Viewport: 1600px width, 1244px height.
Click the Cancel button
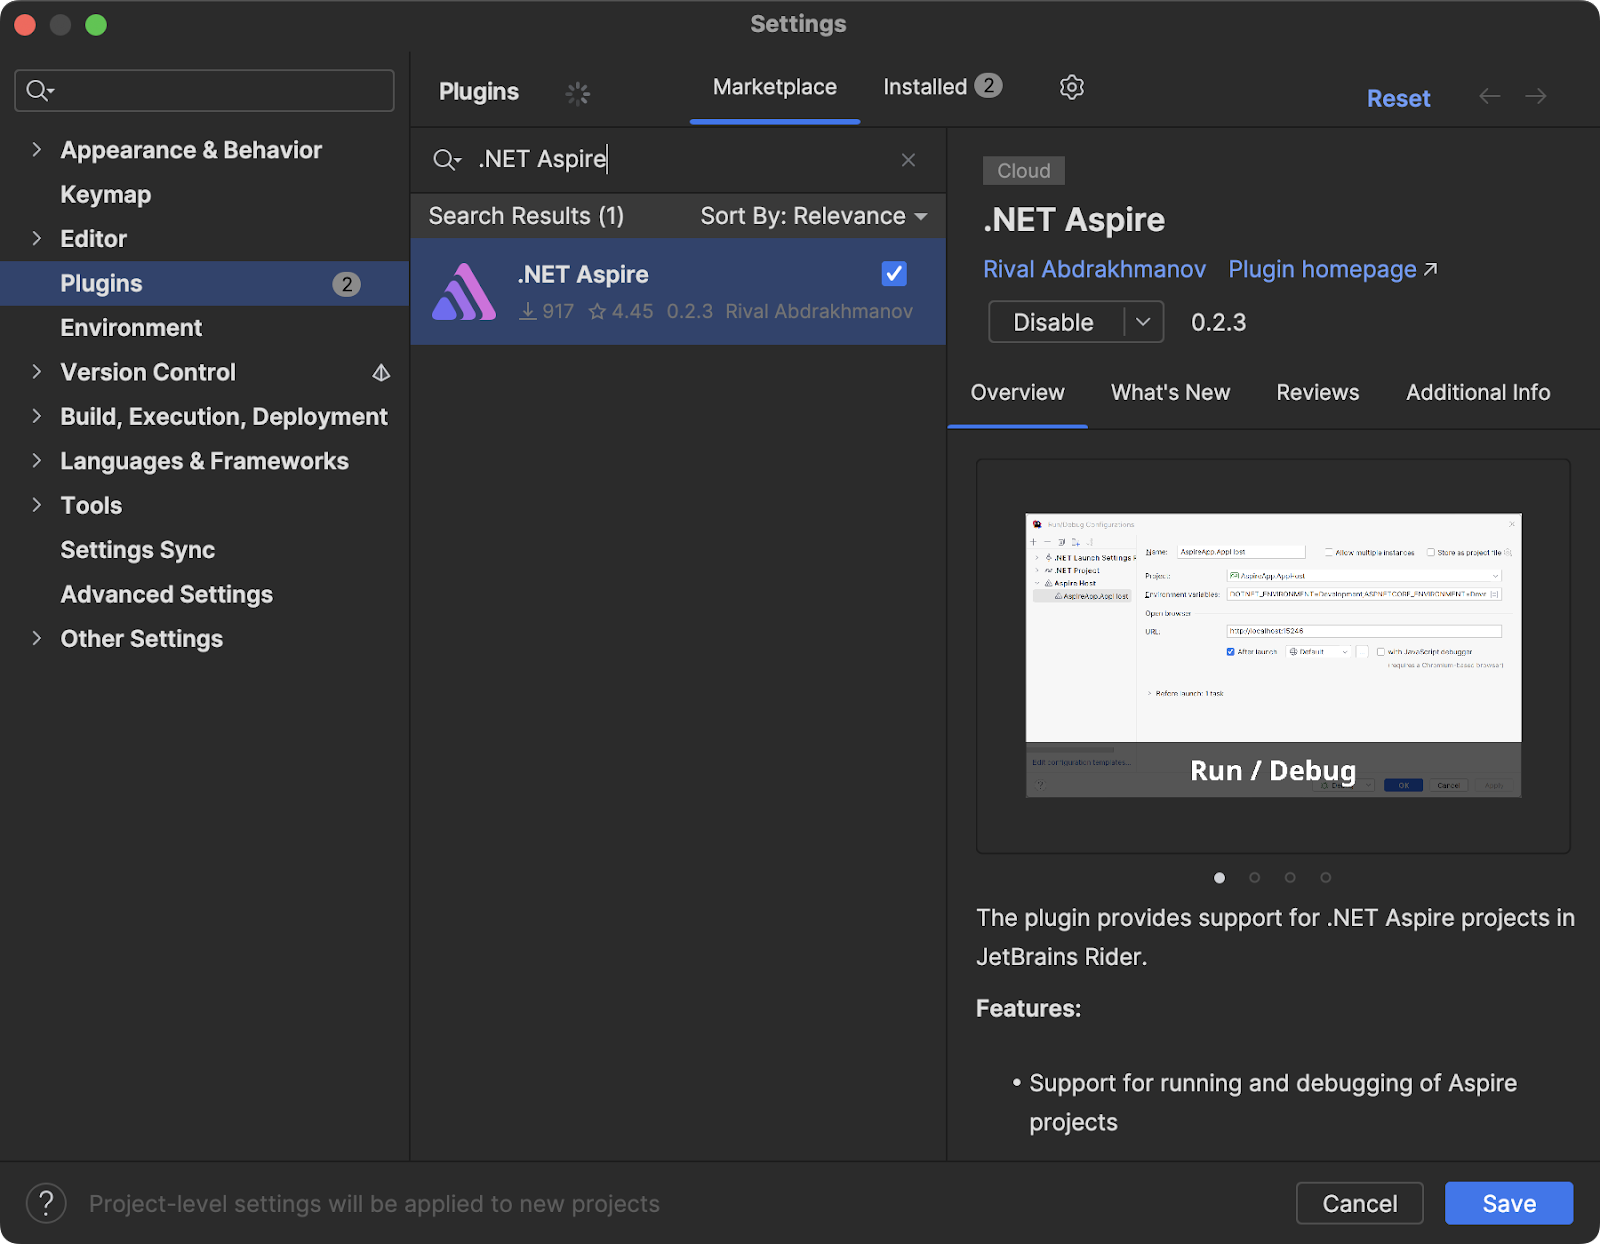coord(1359,1203)
